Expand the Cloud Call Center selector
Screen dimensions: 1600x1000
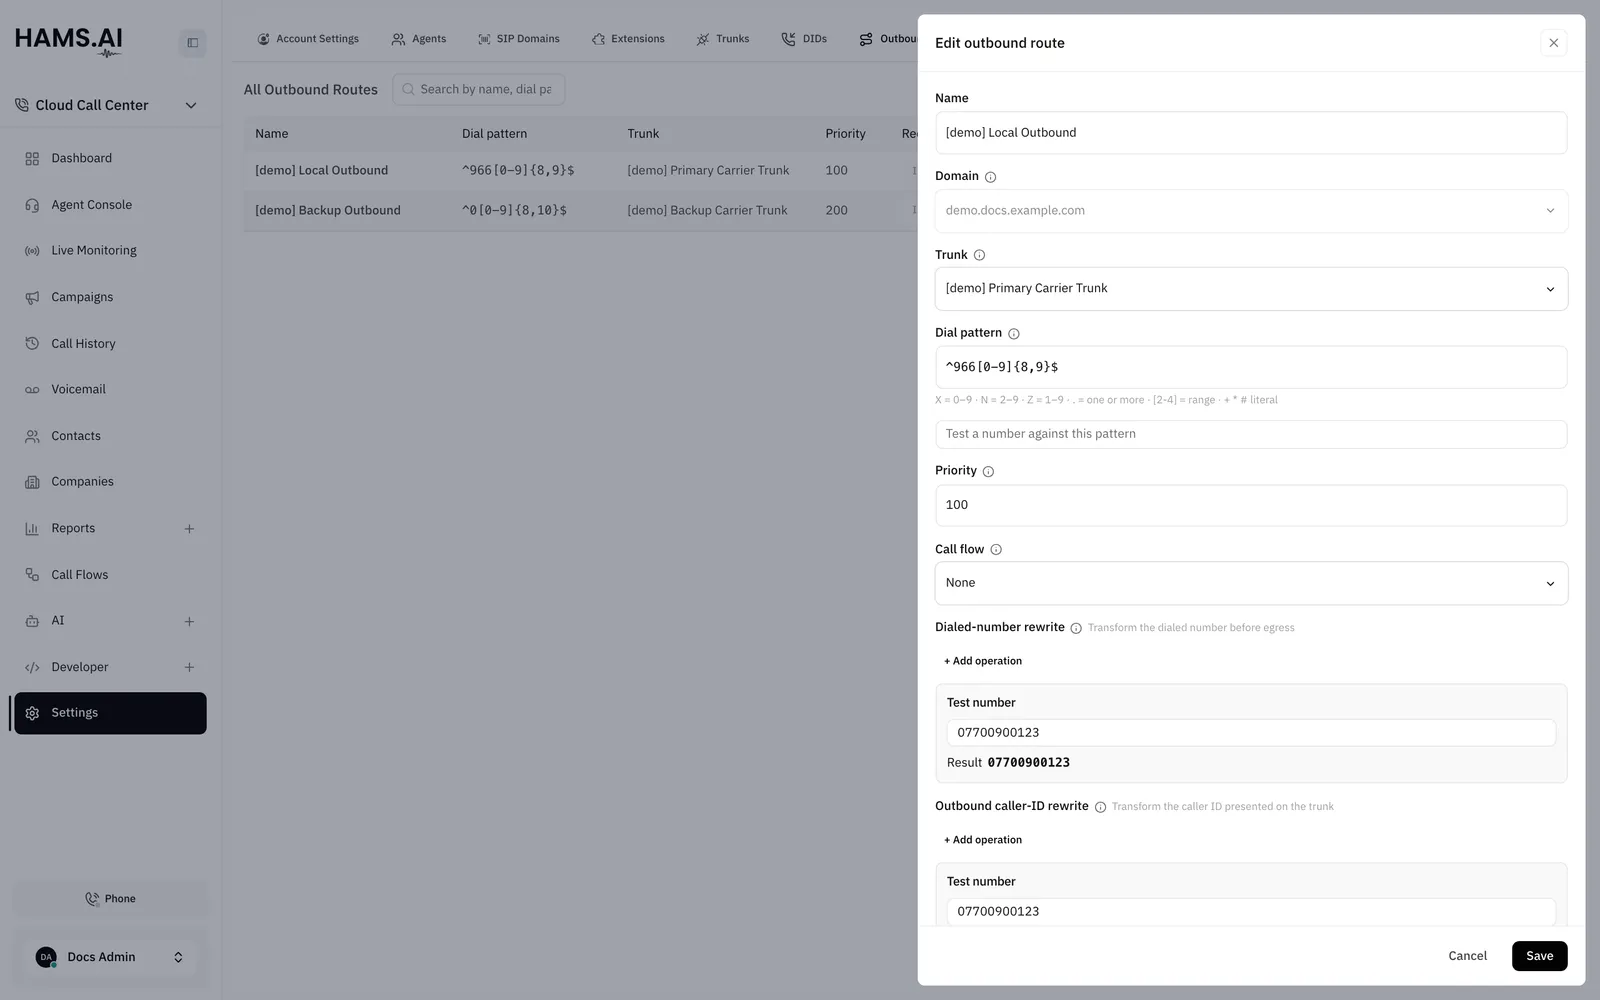tap(106, 105)
